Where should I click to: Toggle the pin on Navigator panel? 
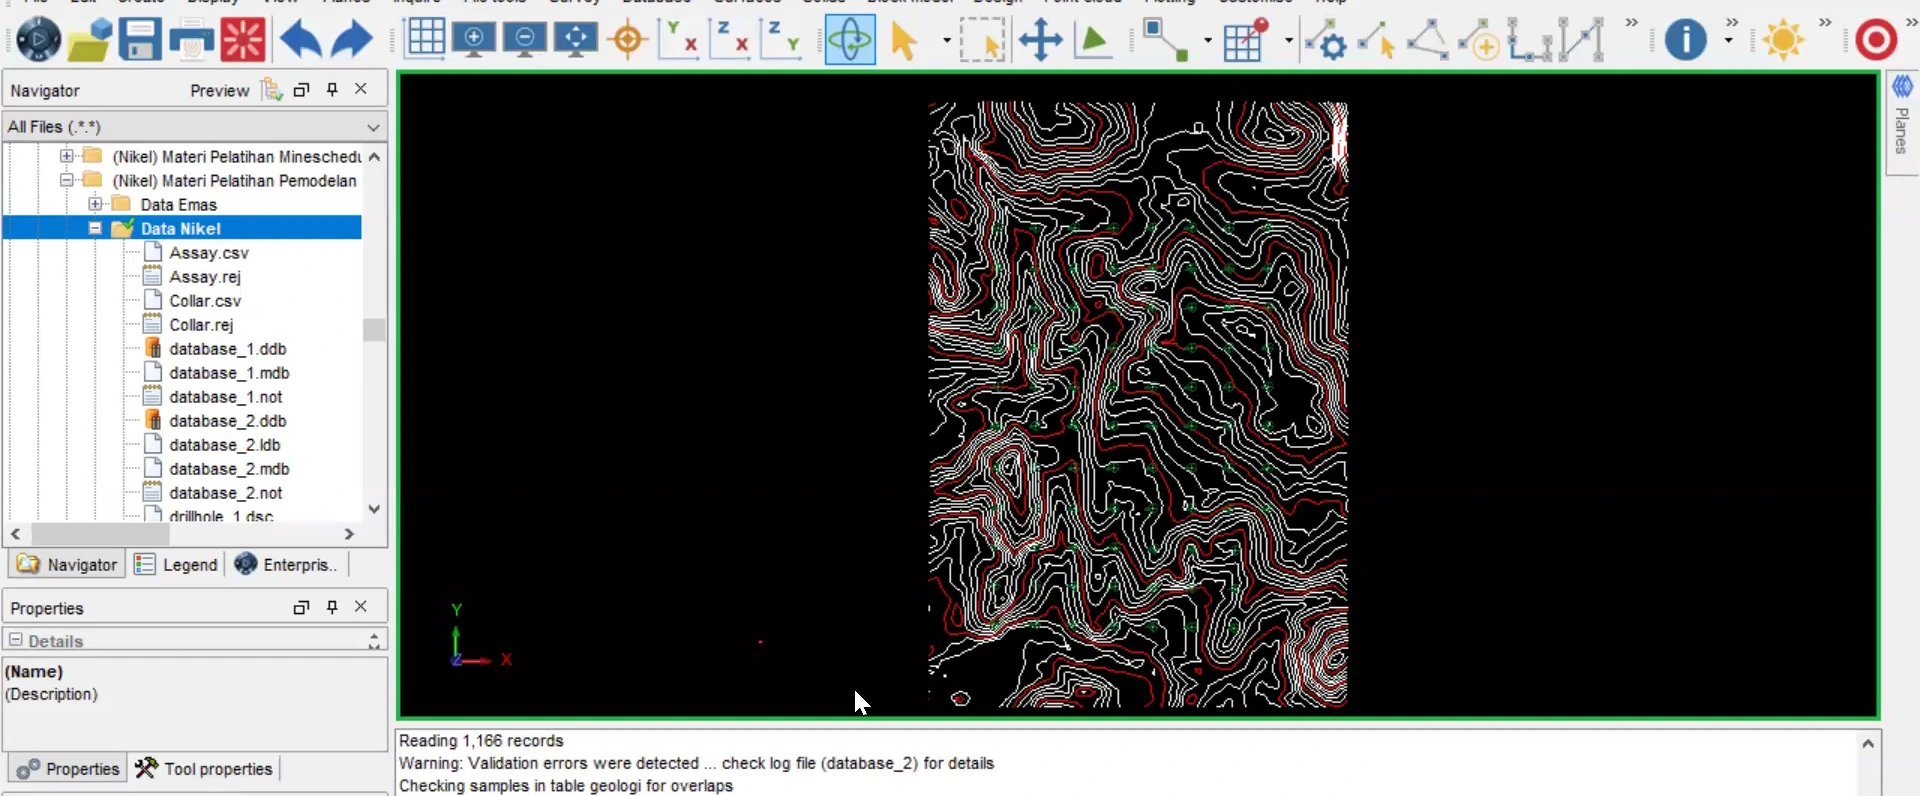(x=332, y=89)
